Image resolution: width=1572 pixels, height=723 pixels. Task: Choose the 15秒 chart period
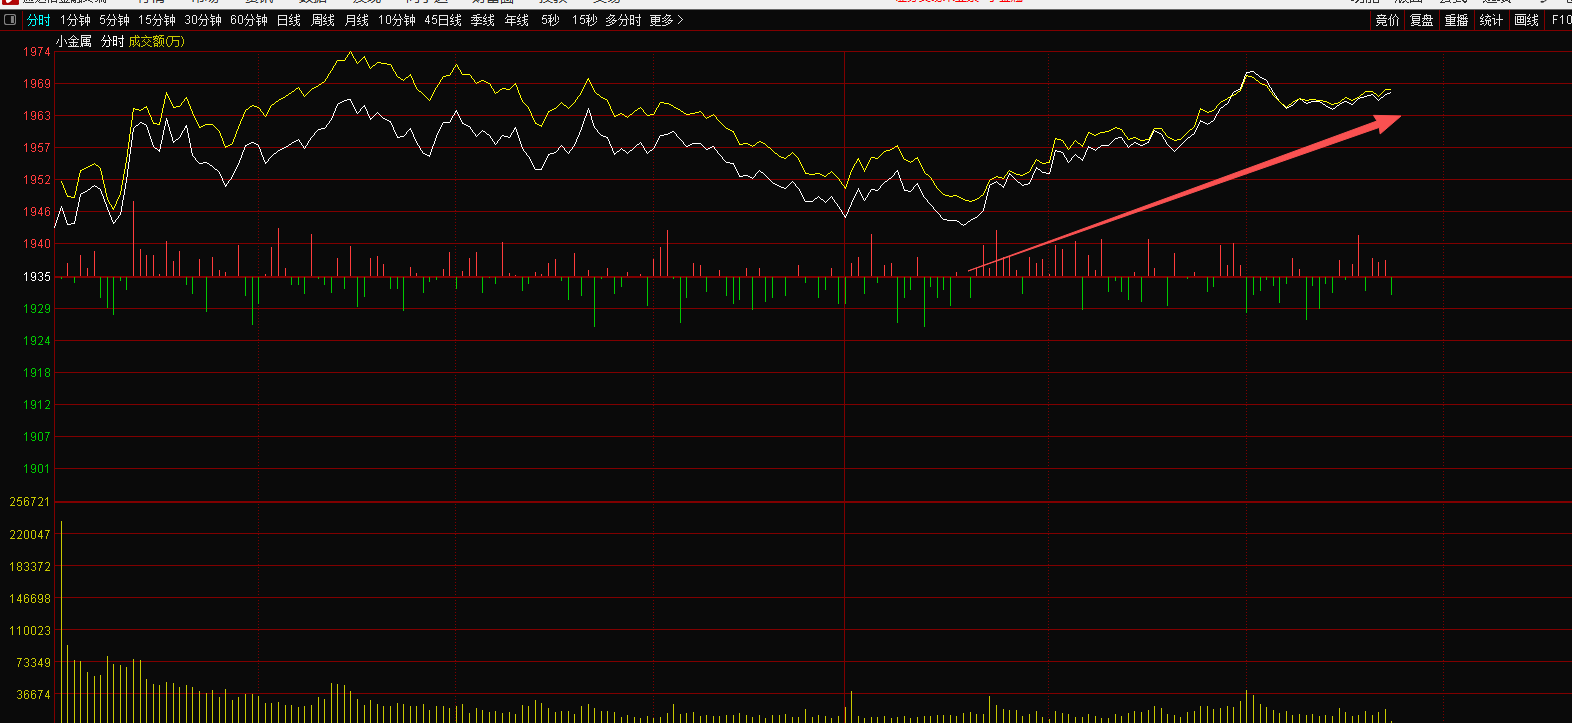click(584, 20)
